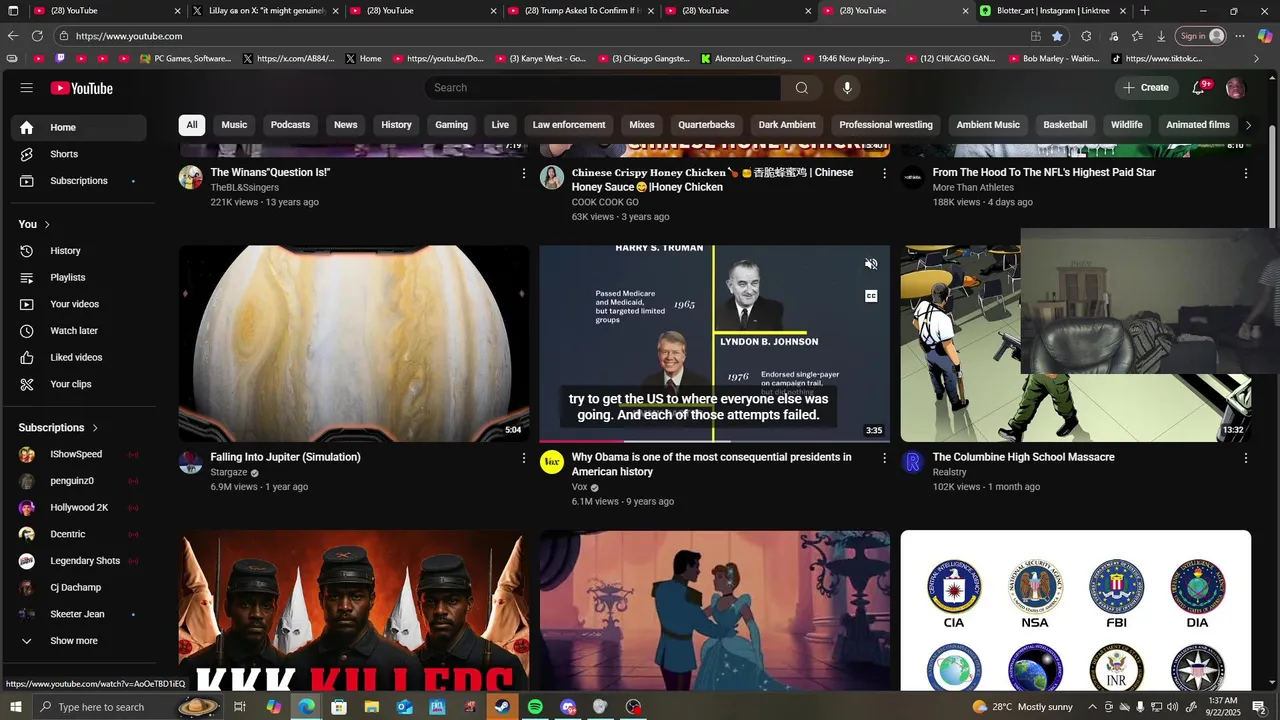Open the intelligence agencies seals thumbnail
This screenshot has width=1280, height=720.
click(1075, 610)
